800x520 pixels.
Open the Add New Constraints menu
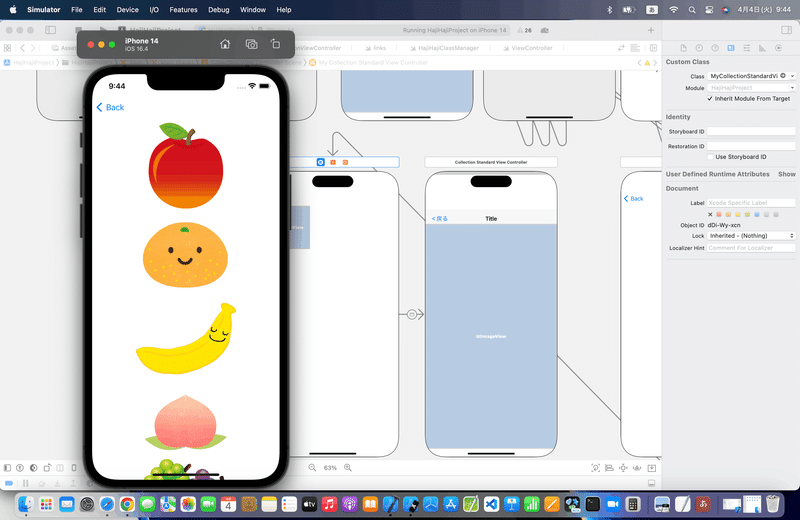click(x=623, y=468)
